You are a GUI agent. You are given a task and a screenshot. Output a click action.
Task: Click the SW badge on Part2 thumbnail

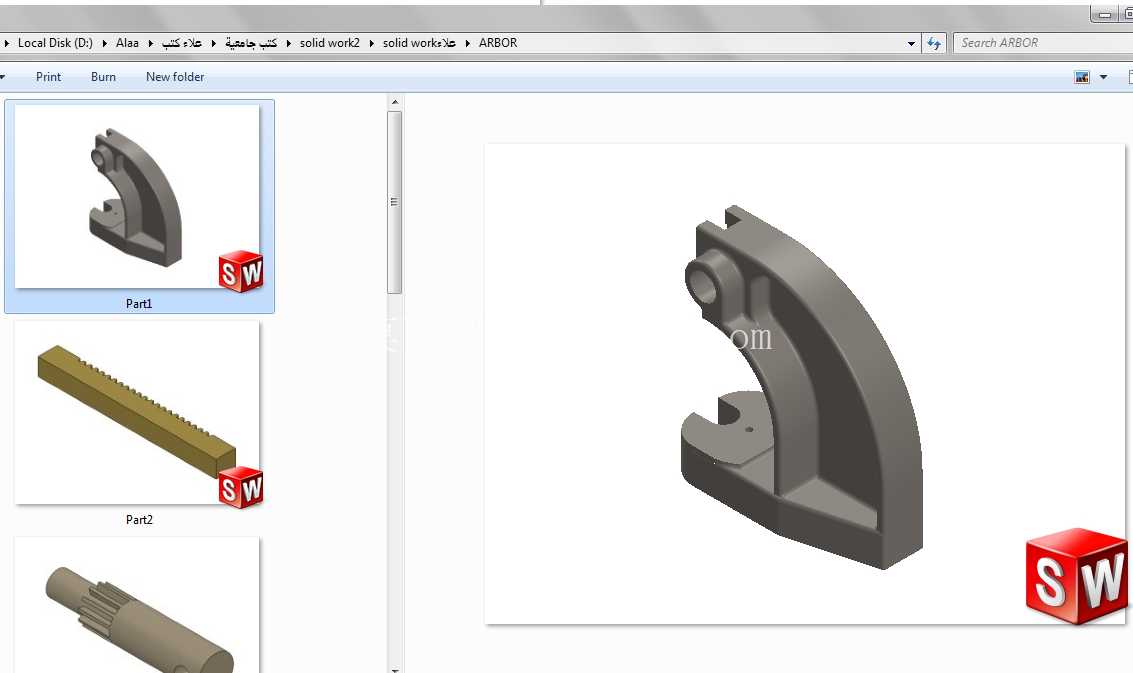[241, 487]
